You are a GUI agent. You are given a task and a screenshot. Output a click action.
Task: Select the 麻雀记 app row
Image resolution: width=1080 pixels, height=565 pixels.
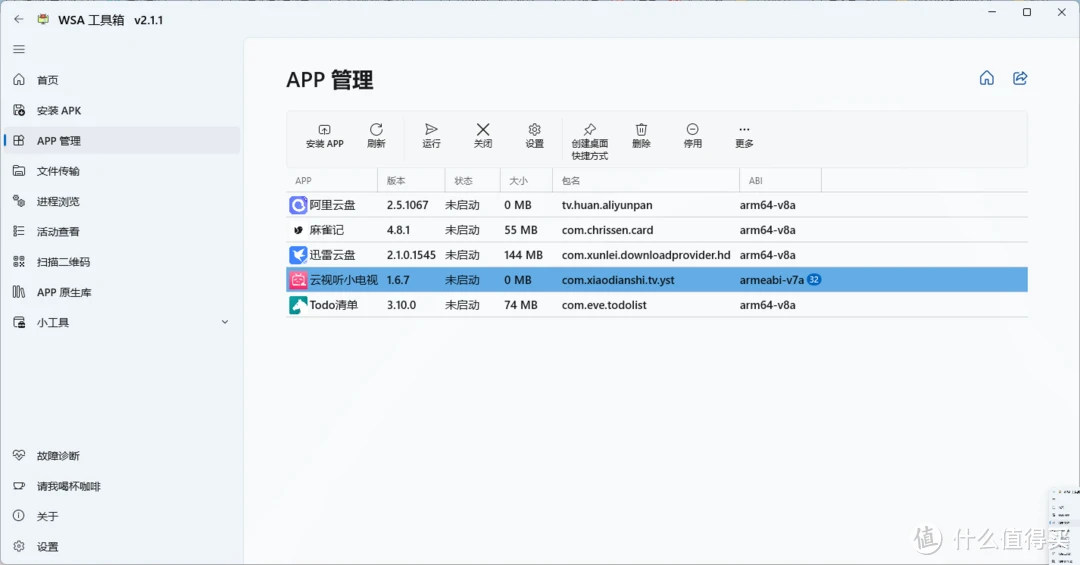(x=657, y=230)
